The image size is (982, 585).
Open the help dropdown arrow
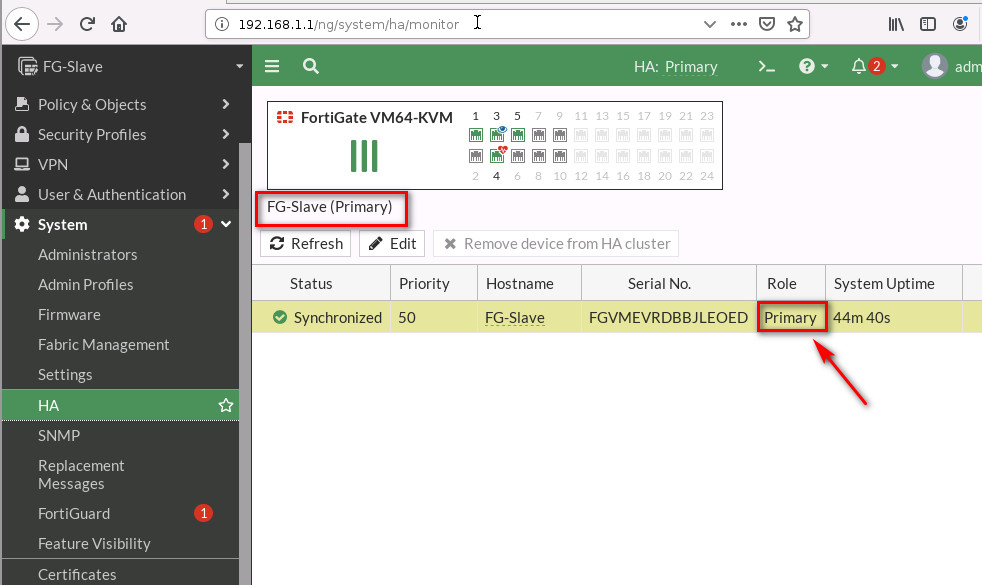(822, 66)
